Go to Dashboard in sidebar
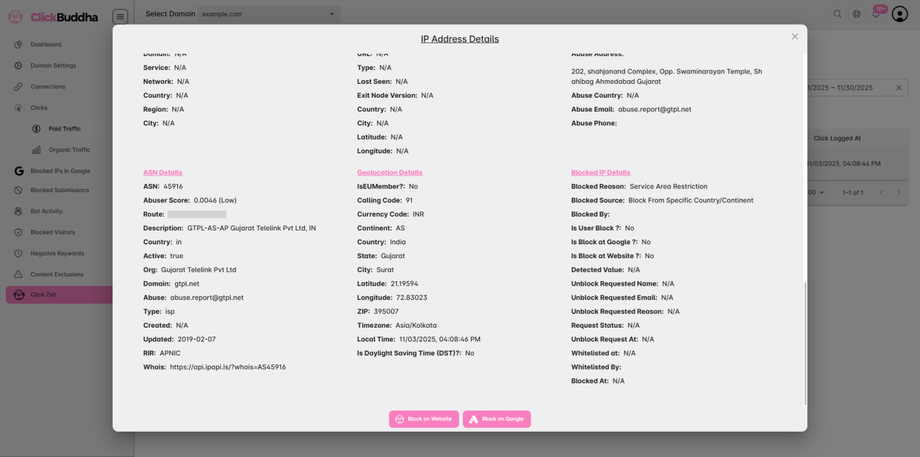 [46, 45]
